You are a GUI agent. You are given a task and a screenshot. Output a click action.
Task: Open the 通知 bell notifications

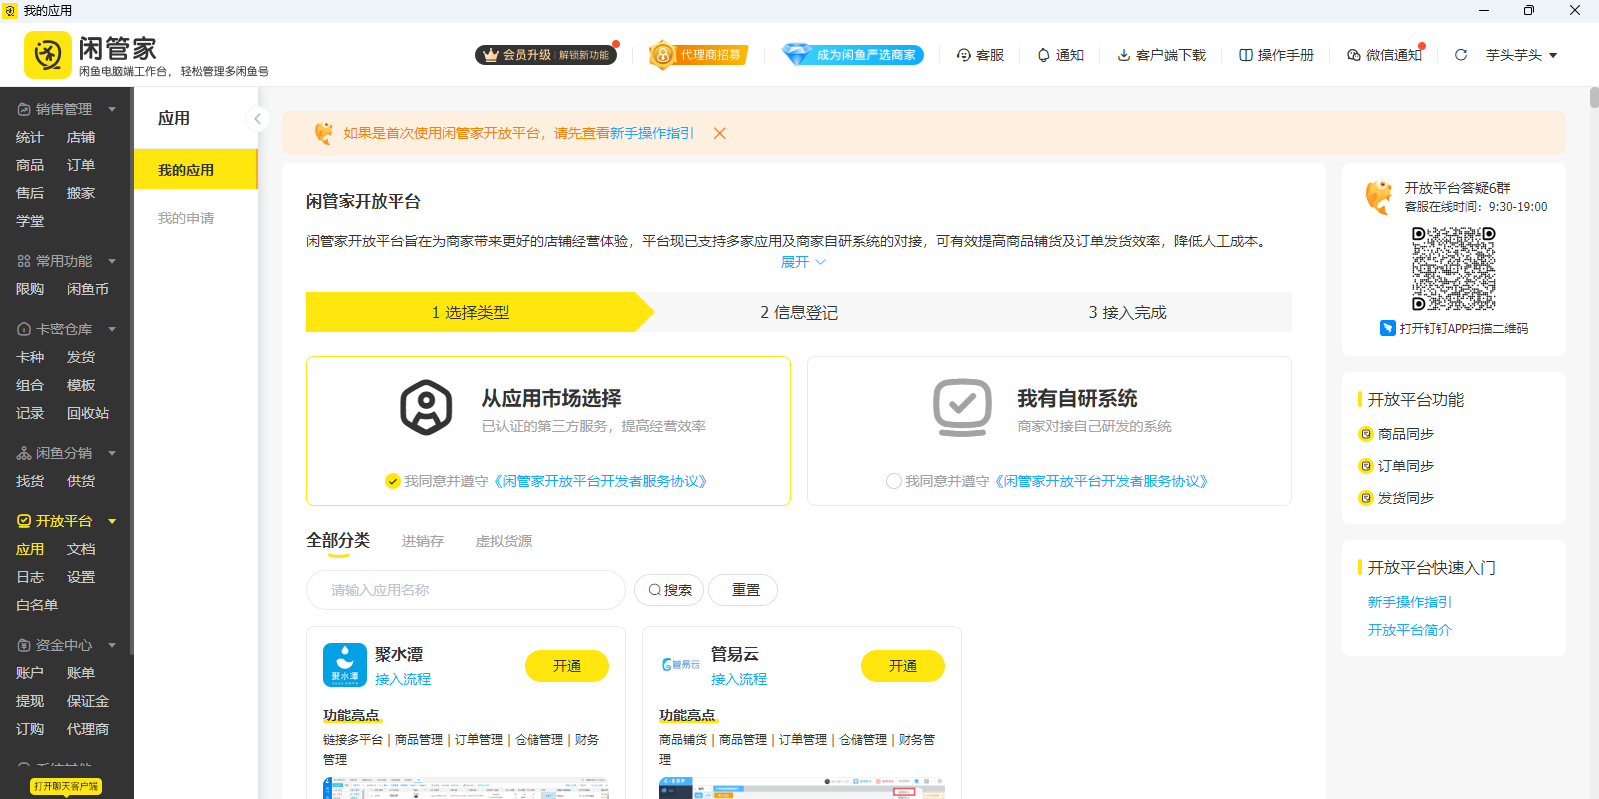coord(1044,55)
